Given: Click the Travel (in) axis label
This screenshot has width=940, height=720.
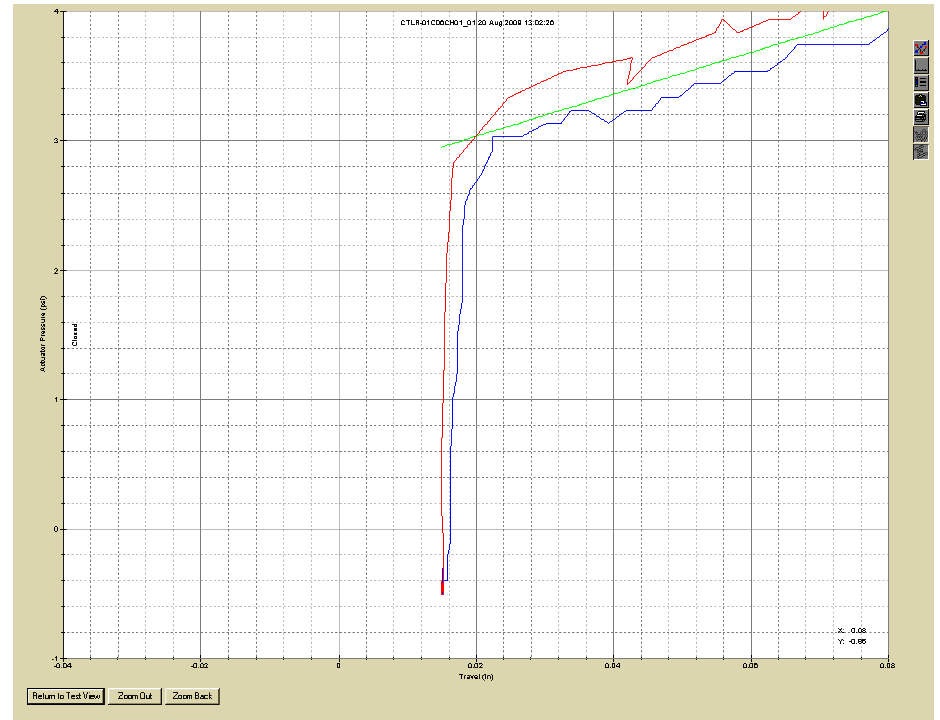Looking at the screenshot, I should 474,675.
